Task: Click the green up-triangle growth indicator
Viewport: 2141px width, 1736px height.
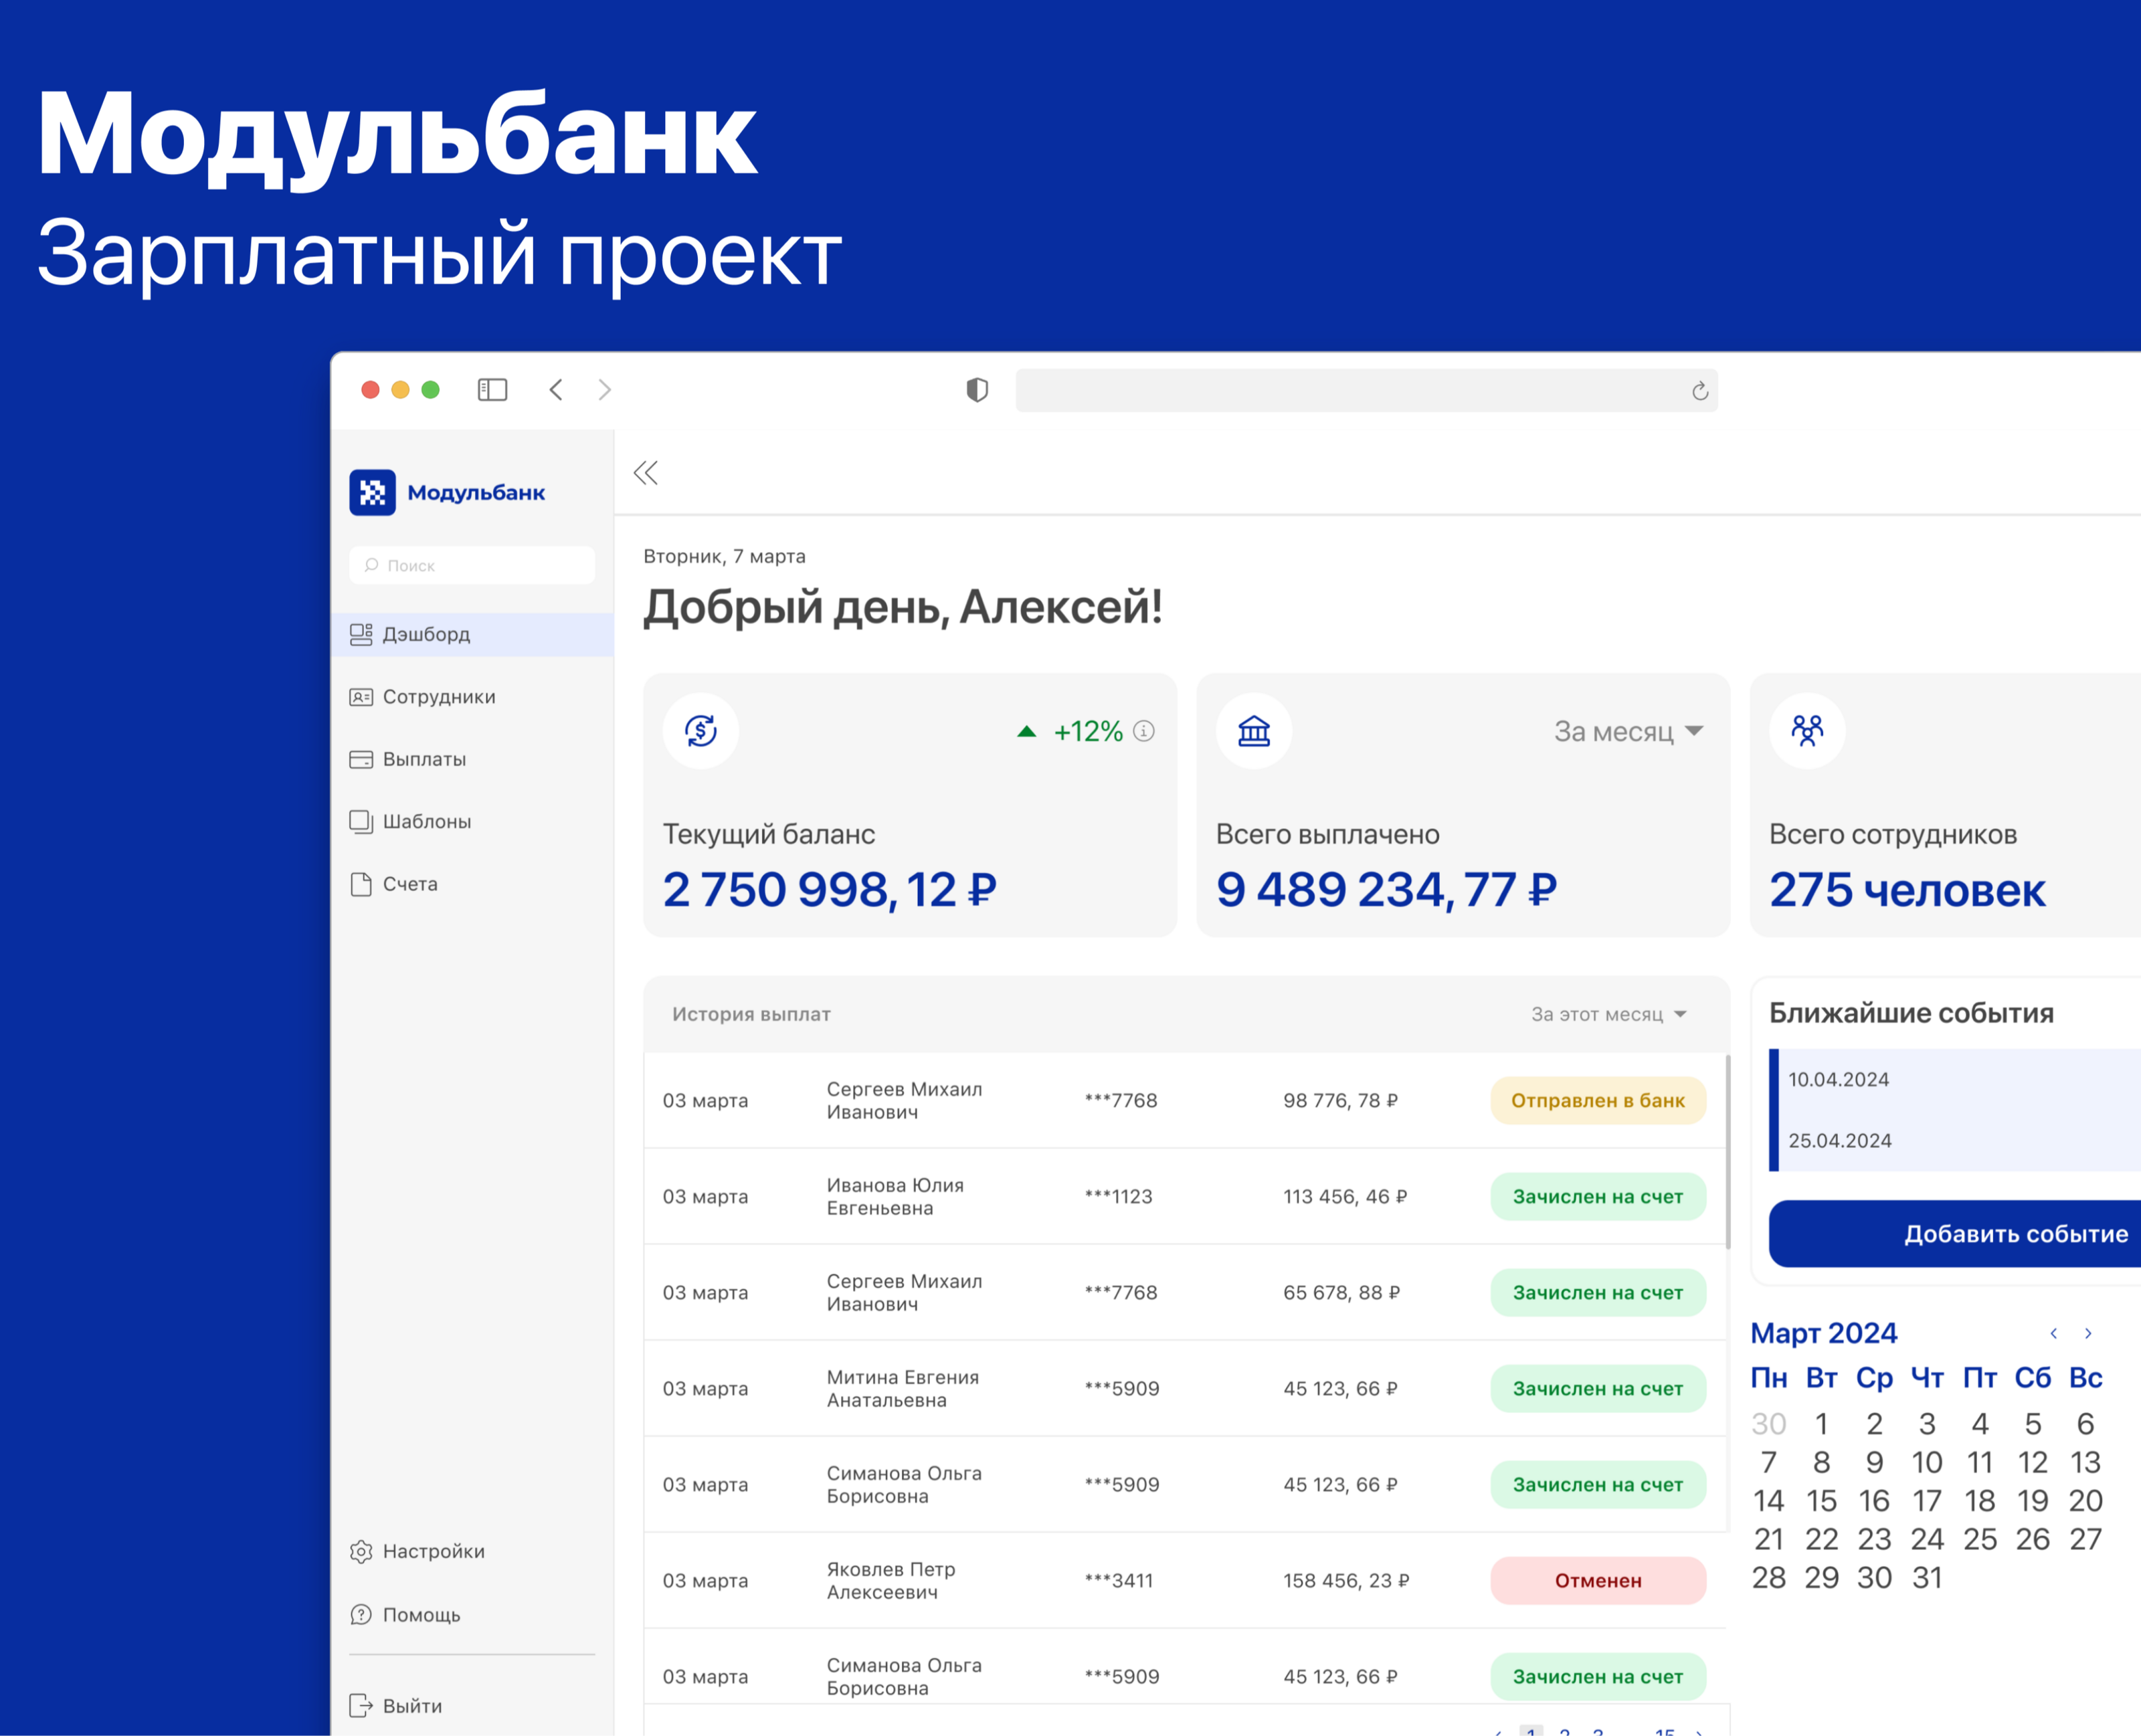Action: coord(1027,731)
